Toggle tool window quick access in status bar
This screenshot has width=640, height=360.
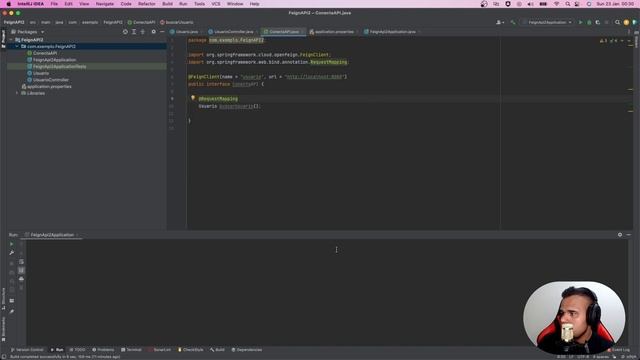[4, 357]
